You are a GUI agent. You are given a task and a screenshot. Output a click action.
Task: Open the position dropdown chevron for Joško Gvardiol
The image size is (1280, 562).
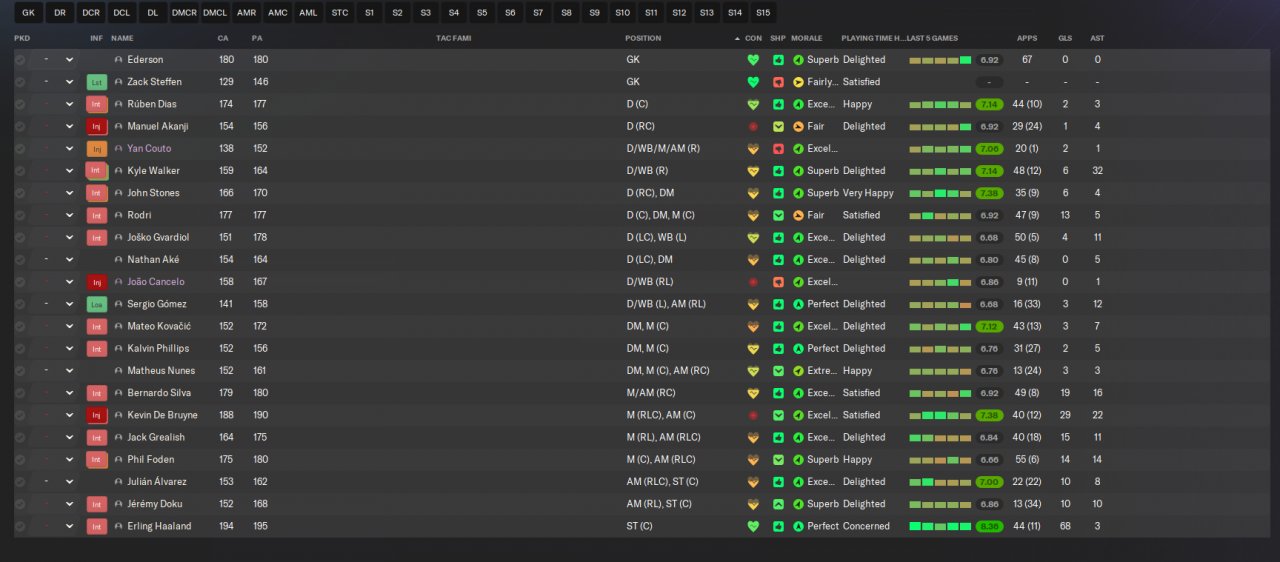(69, 238)
